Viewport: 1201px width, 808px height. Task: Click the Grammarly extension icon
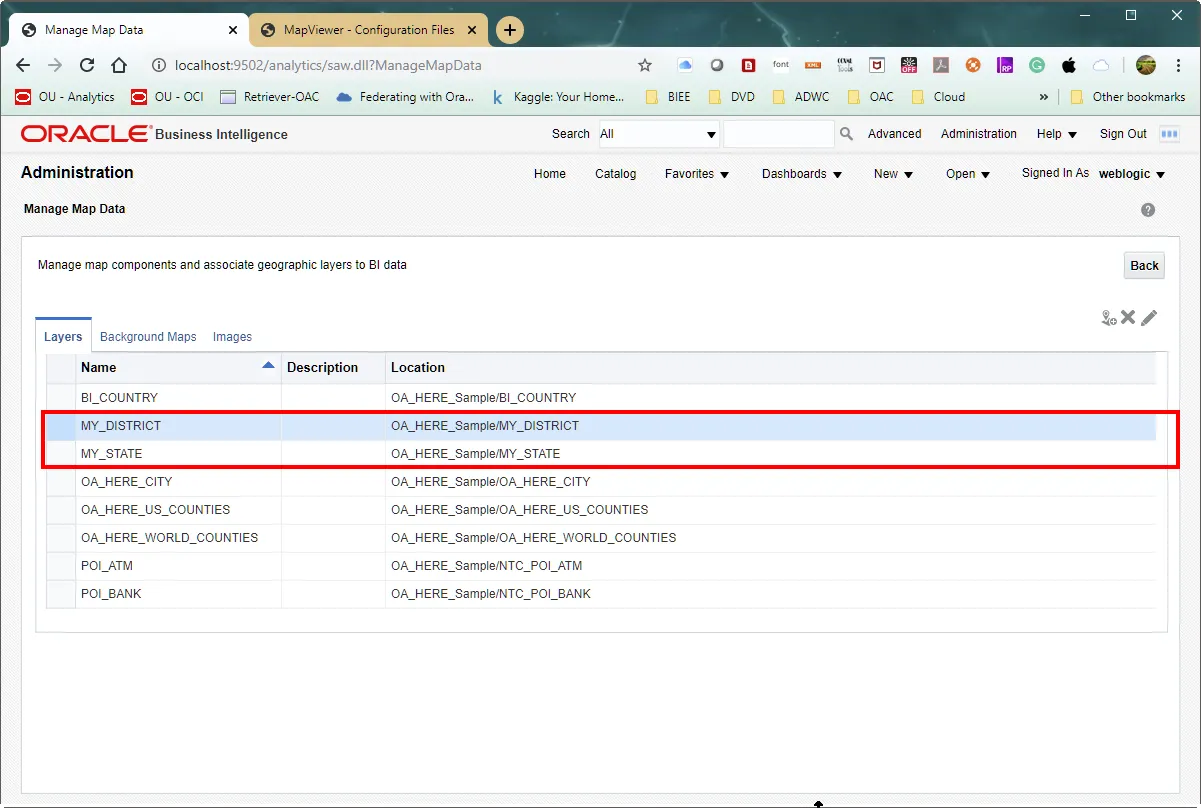coord(1037,65)
